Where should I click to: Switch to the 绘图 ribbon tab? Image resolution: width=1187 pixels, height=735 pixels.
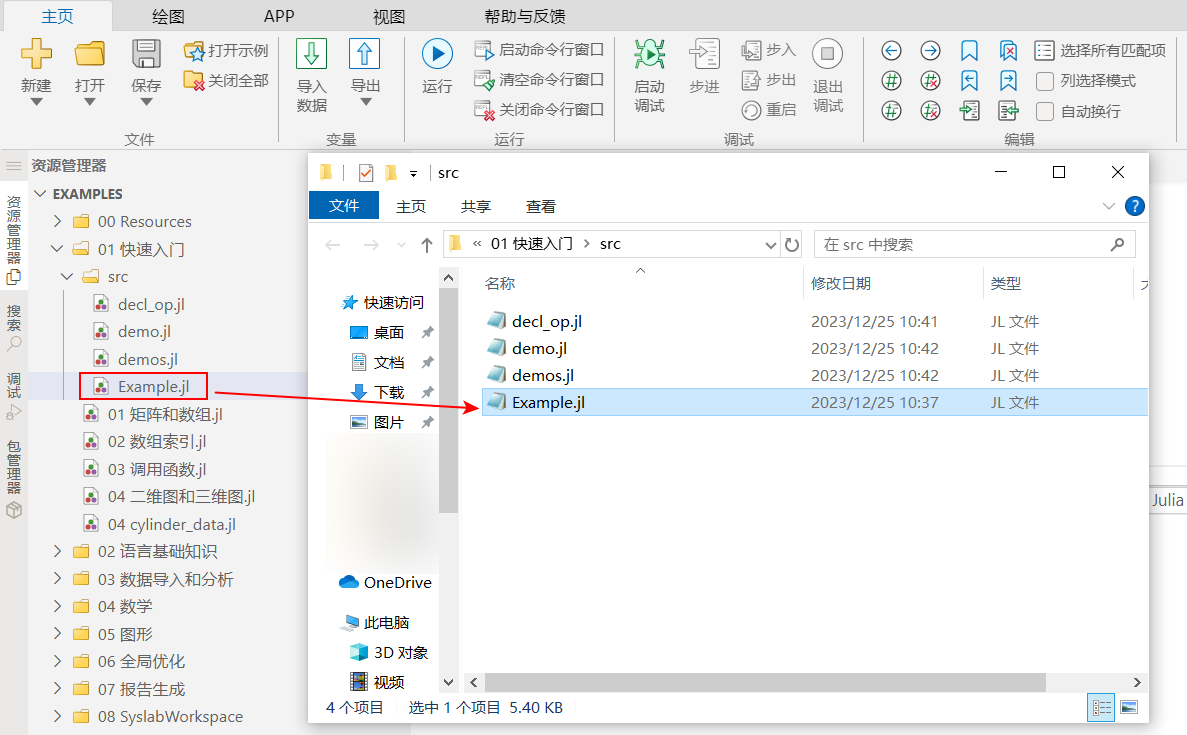167,16
